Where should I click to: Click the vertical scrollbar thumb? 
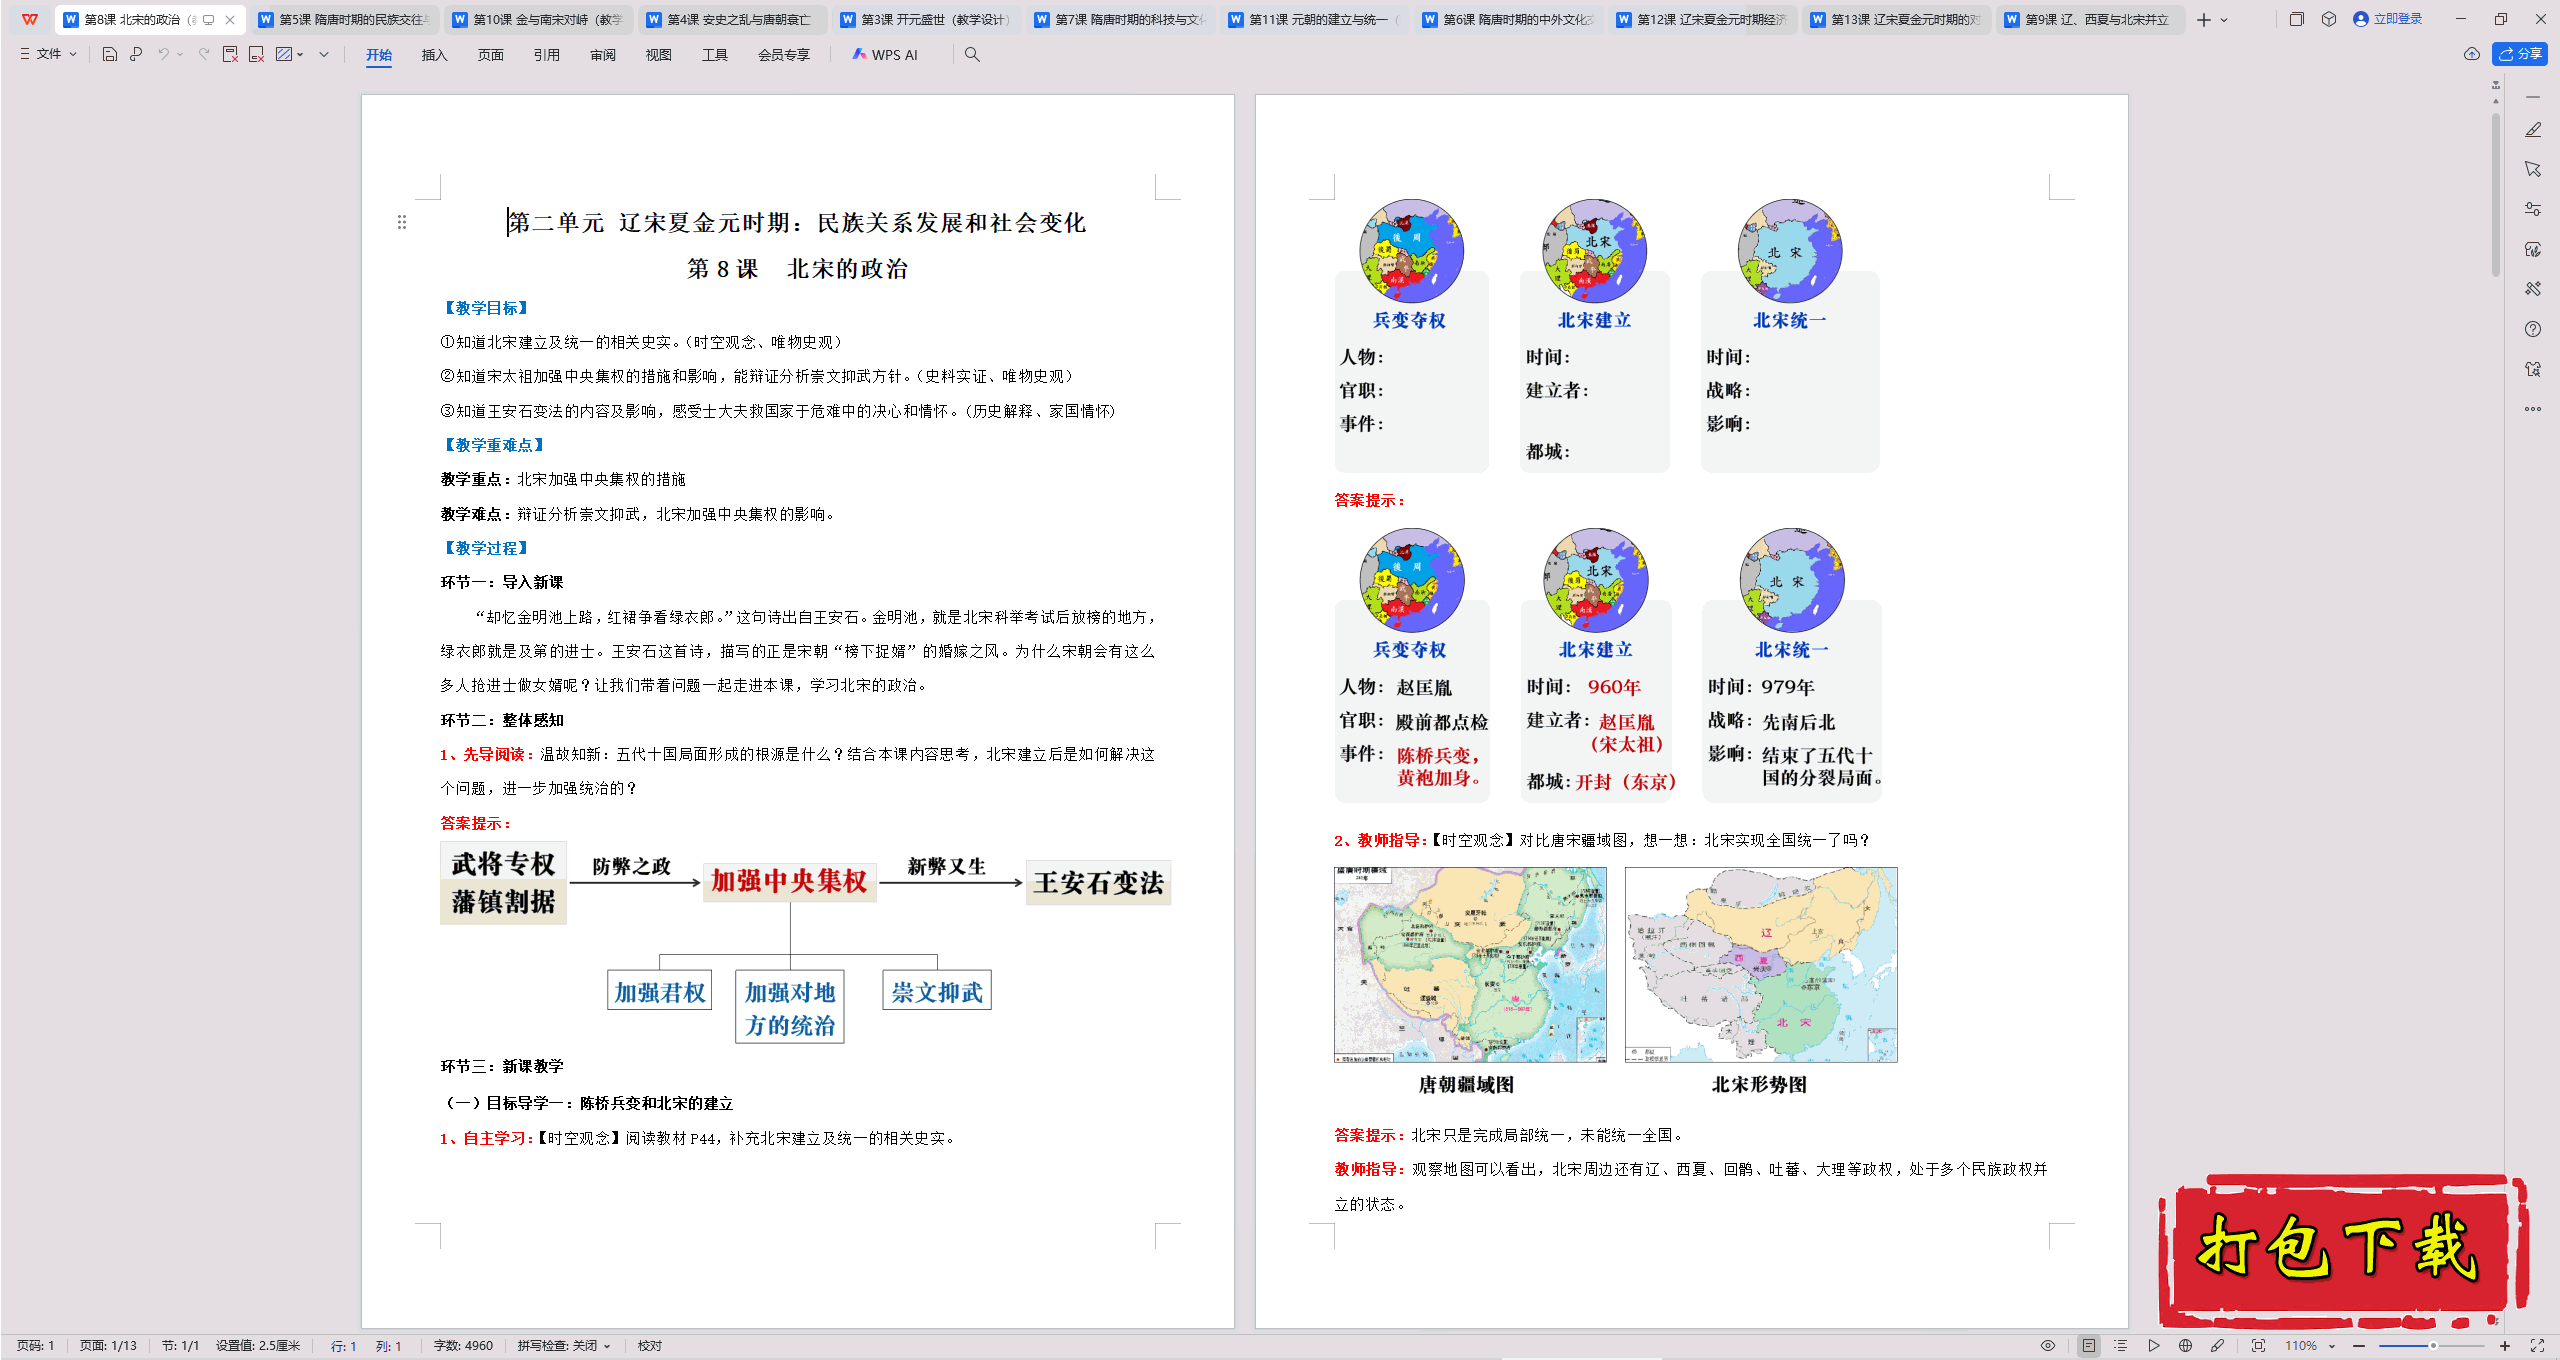pos(2496,195)
